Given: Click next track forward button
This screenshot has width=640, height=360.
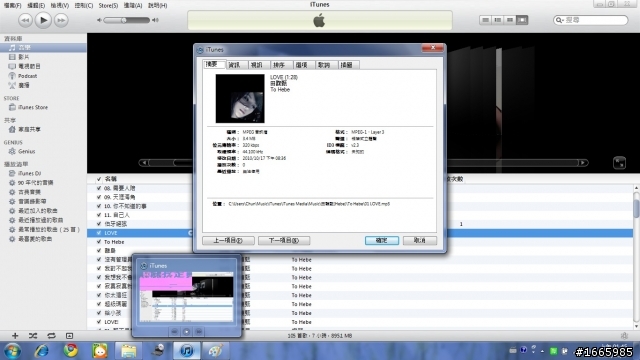Looking at the screenshot, I should pyautogui.click(x=61, y=20).
